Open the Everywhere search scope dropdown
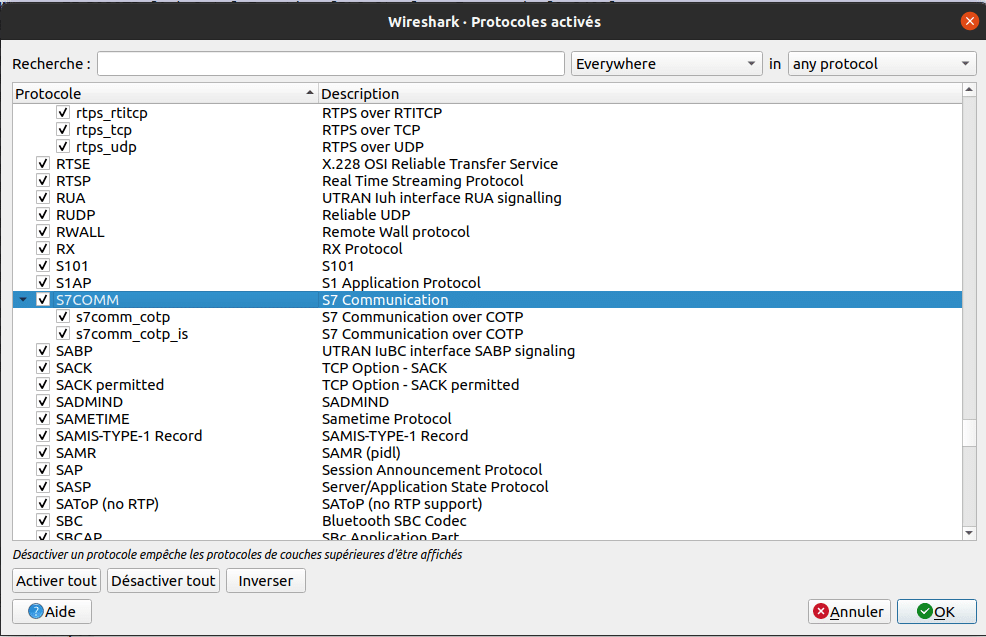 (668, 64)
